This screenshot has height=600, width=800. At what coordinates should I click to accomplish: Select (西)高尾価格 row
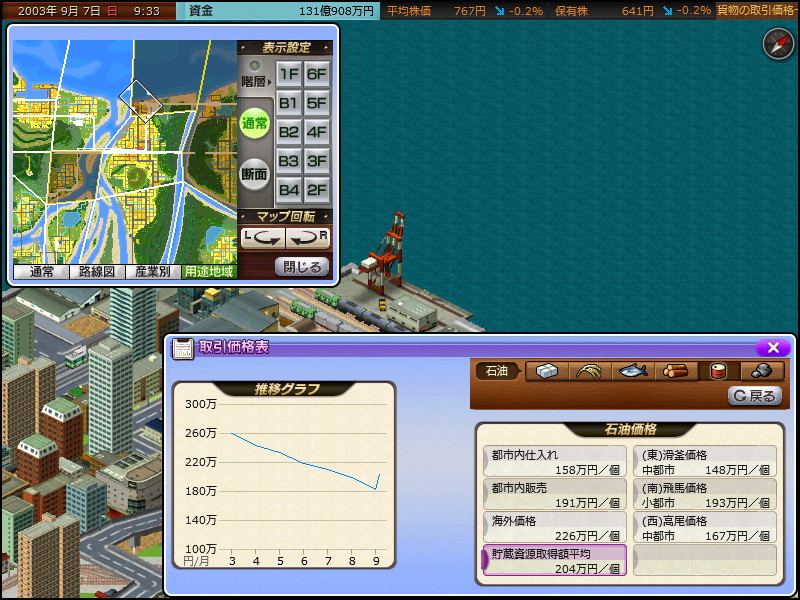pyautogui.click(x=705, y=528)
